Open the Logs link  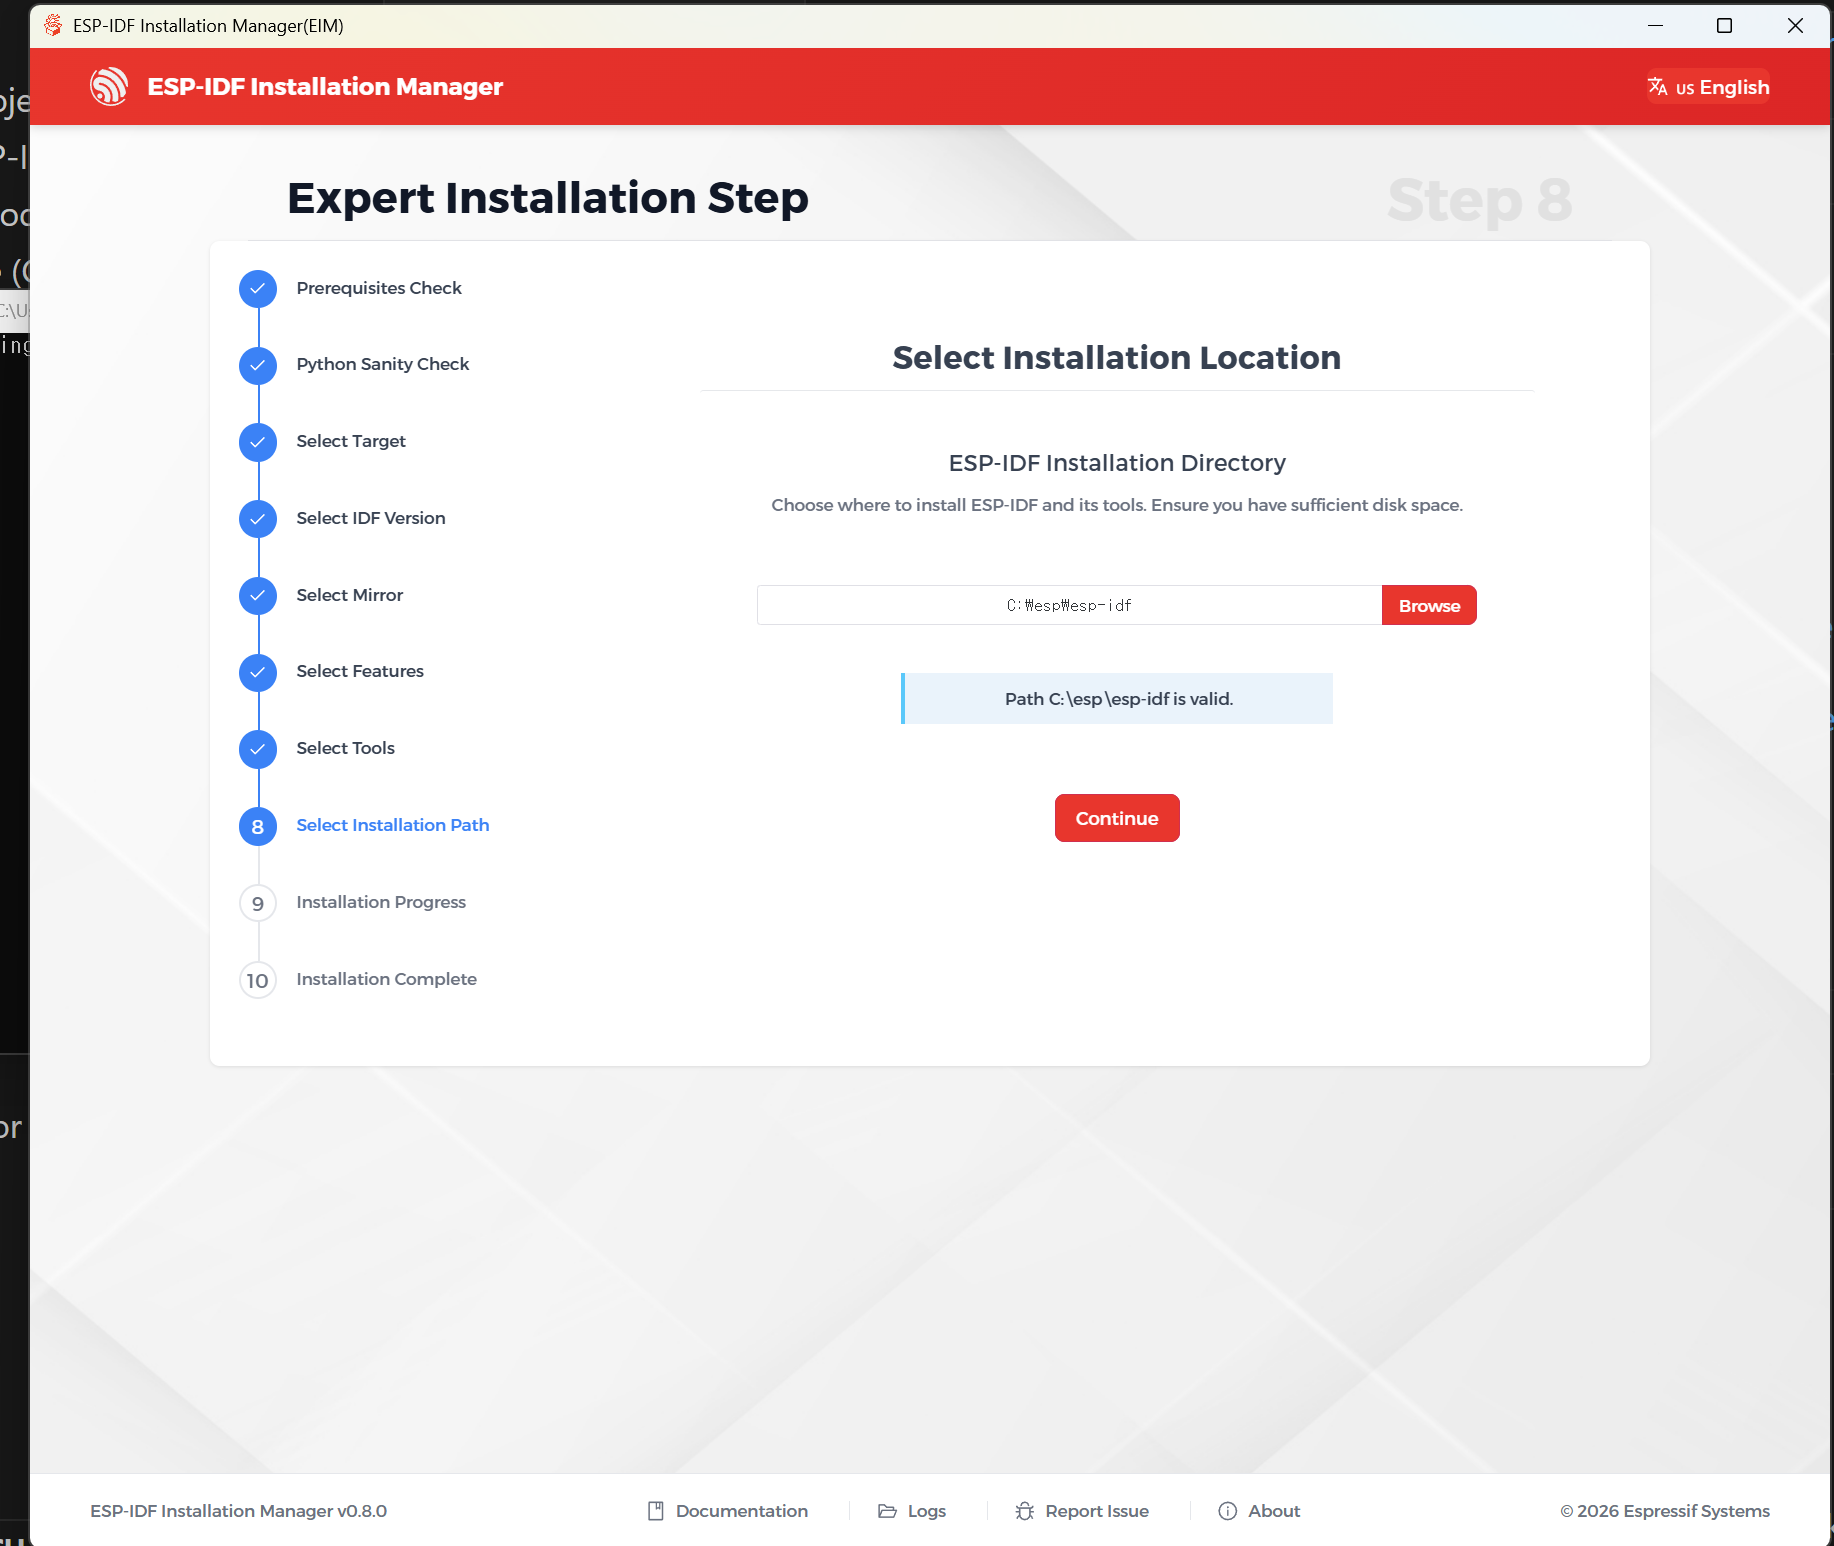pos(912,1511)
